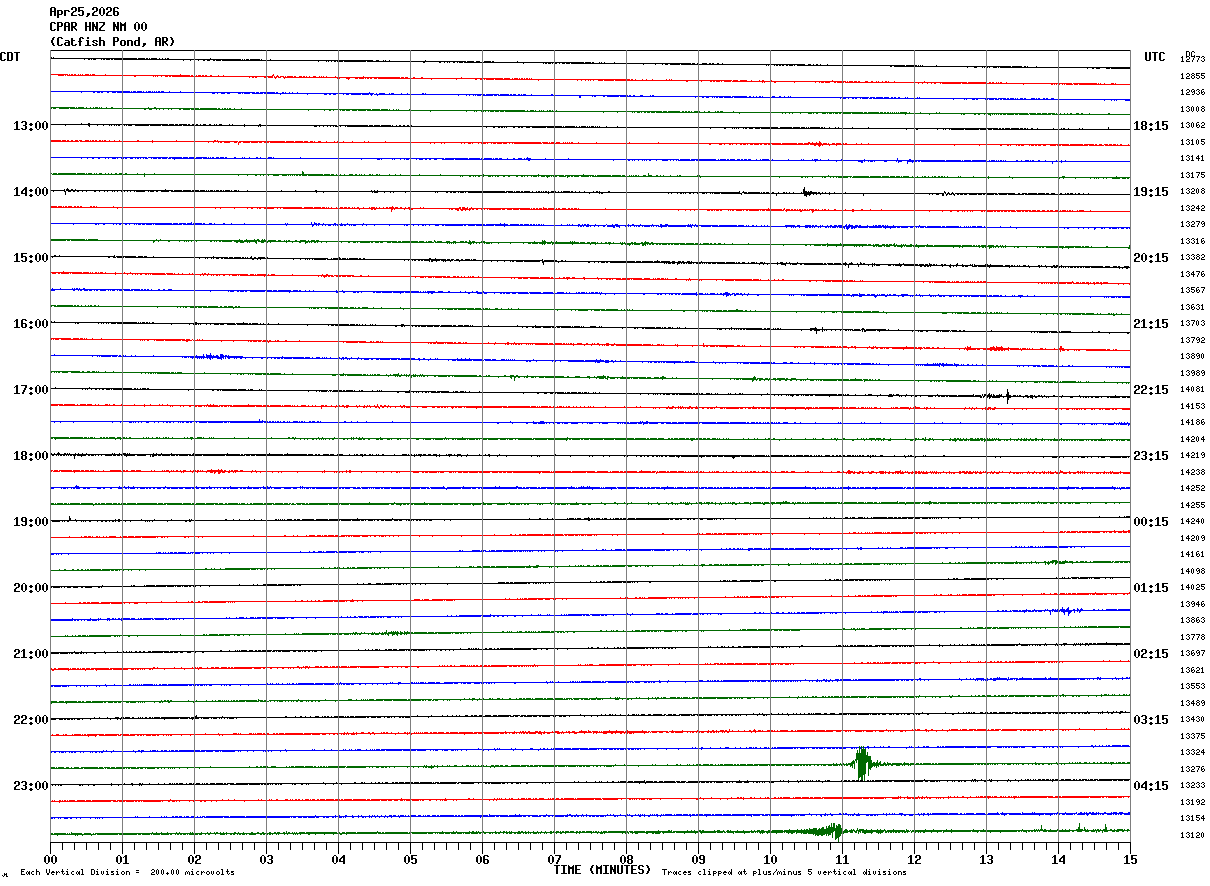Click the DC offset value "13276"
This screenshot has width=1210, height=886.
[1192, 770]
